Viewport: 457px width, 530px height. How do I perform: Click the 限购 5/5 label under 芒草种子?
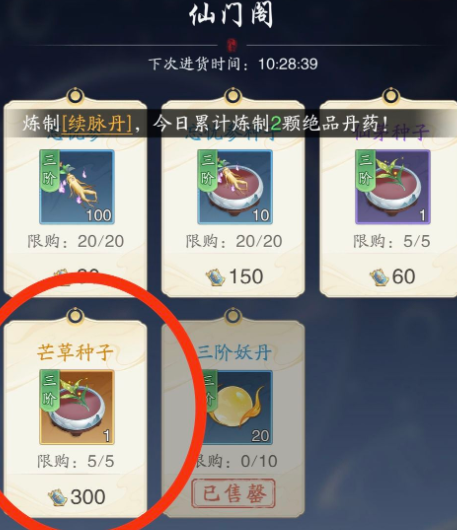click(76, 461)
